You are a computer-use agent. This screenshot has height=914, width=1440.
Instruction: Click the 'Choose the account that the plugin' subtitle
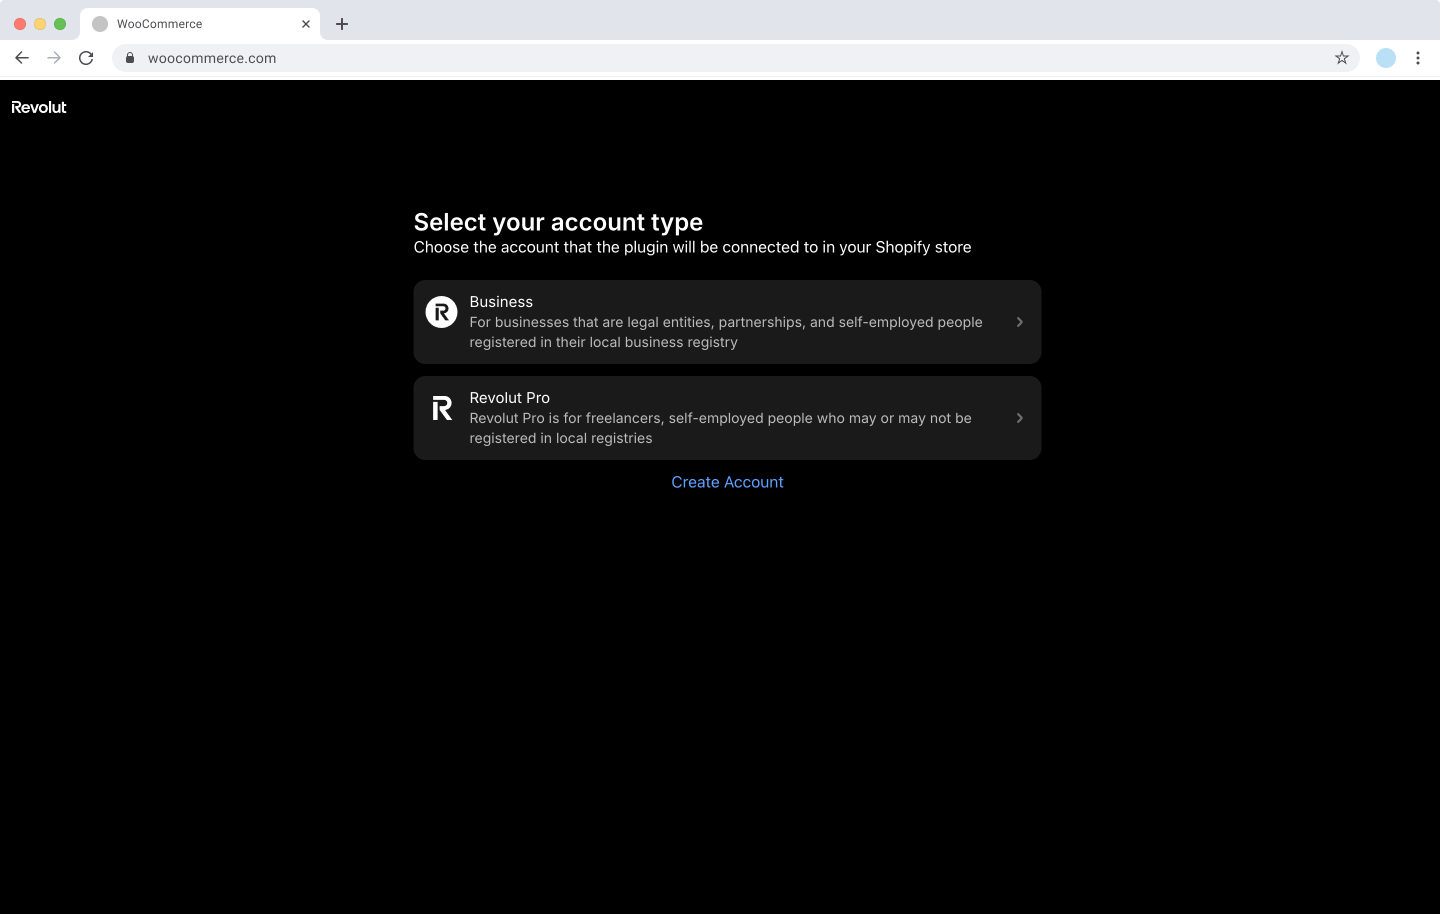click(692, 247)
